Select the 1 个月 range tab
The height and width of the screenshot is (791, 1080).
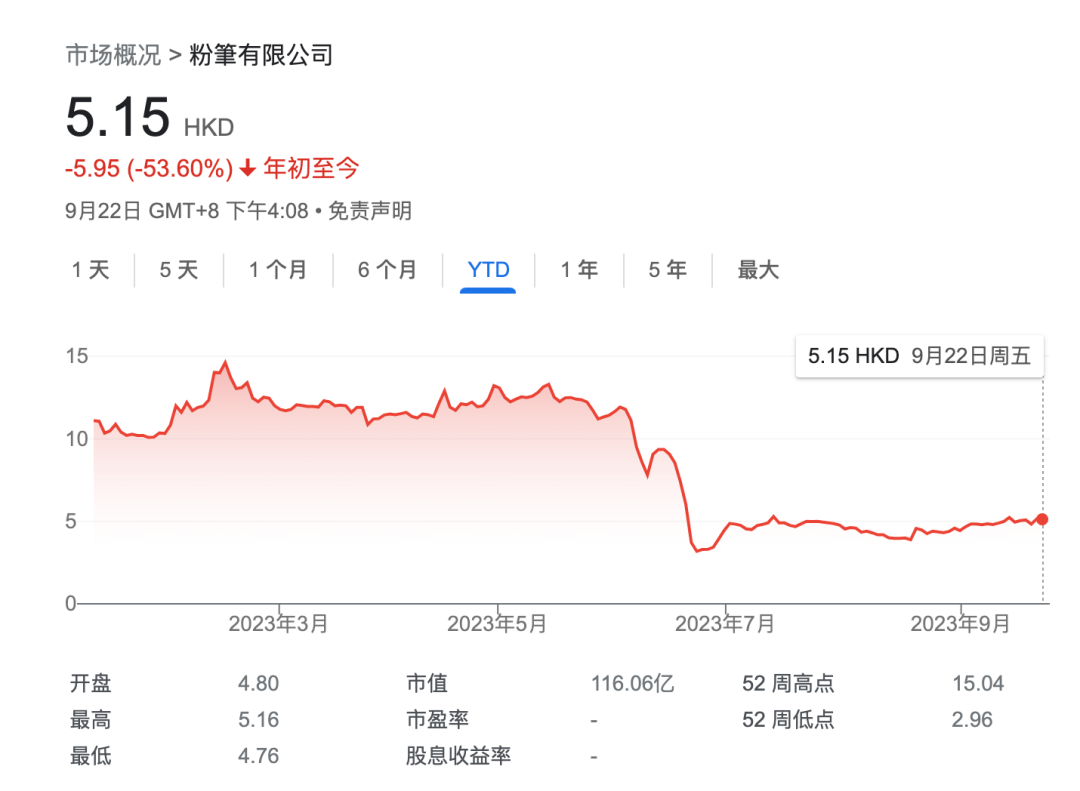[278, 269]
